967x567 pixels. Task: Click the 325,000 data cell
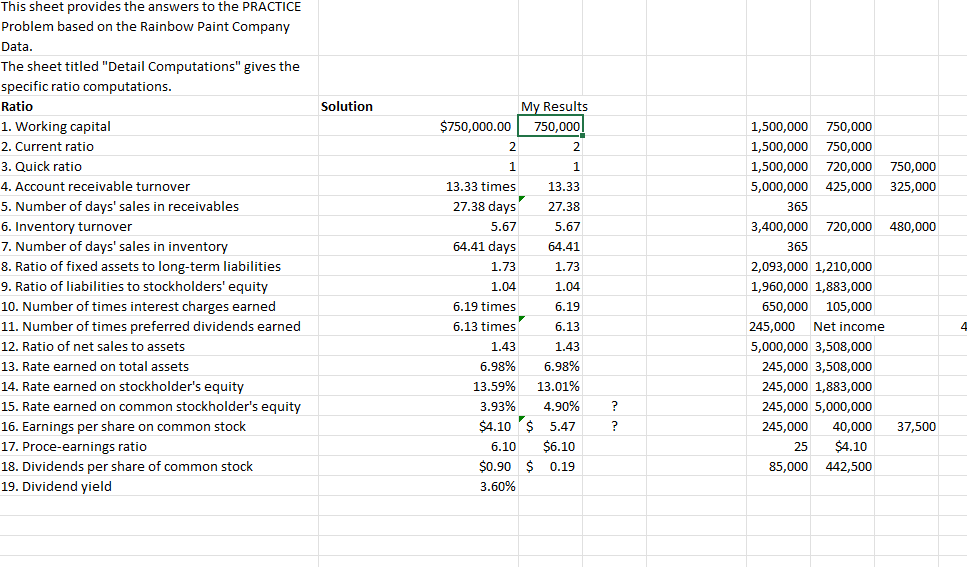907,186
